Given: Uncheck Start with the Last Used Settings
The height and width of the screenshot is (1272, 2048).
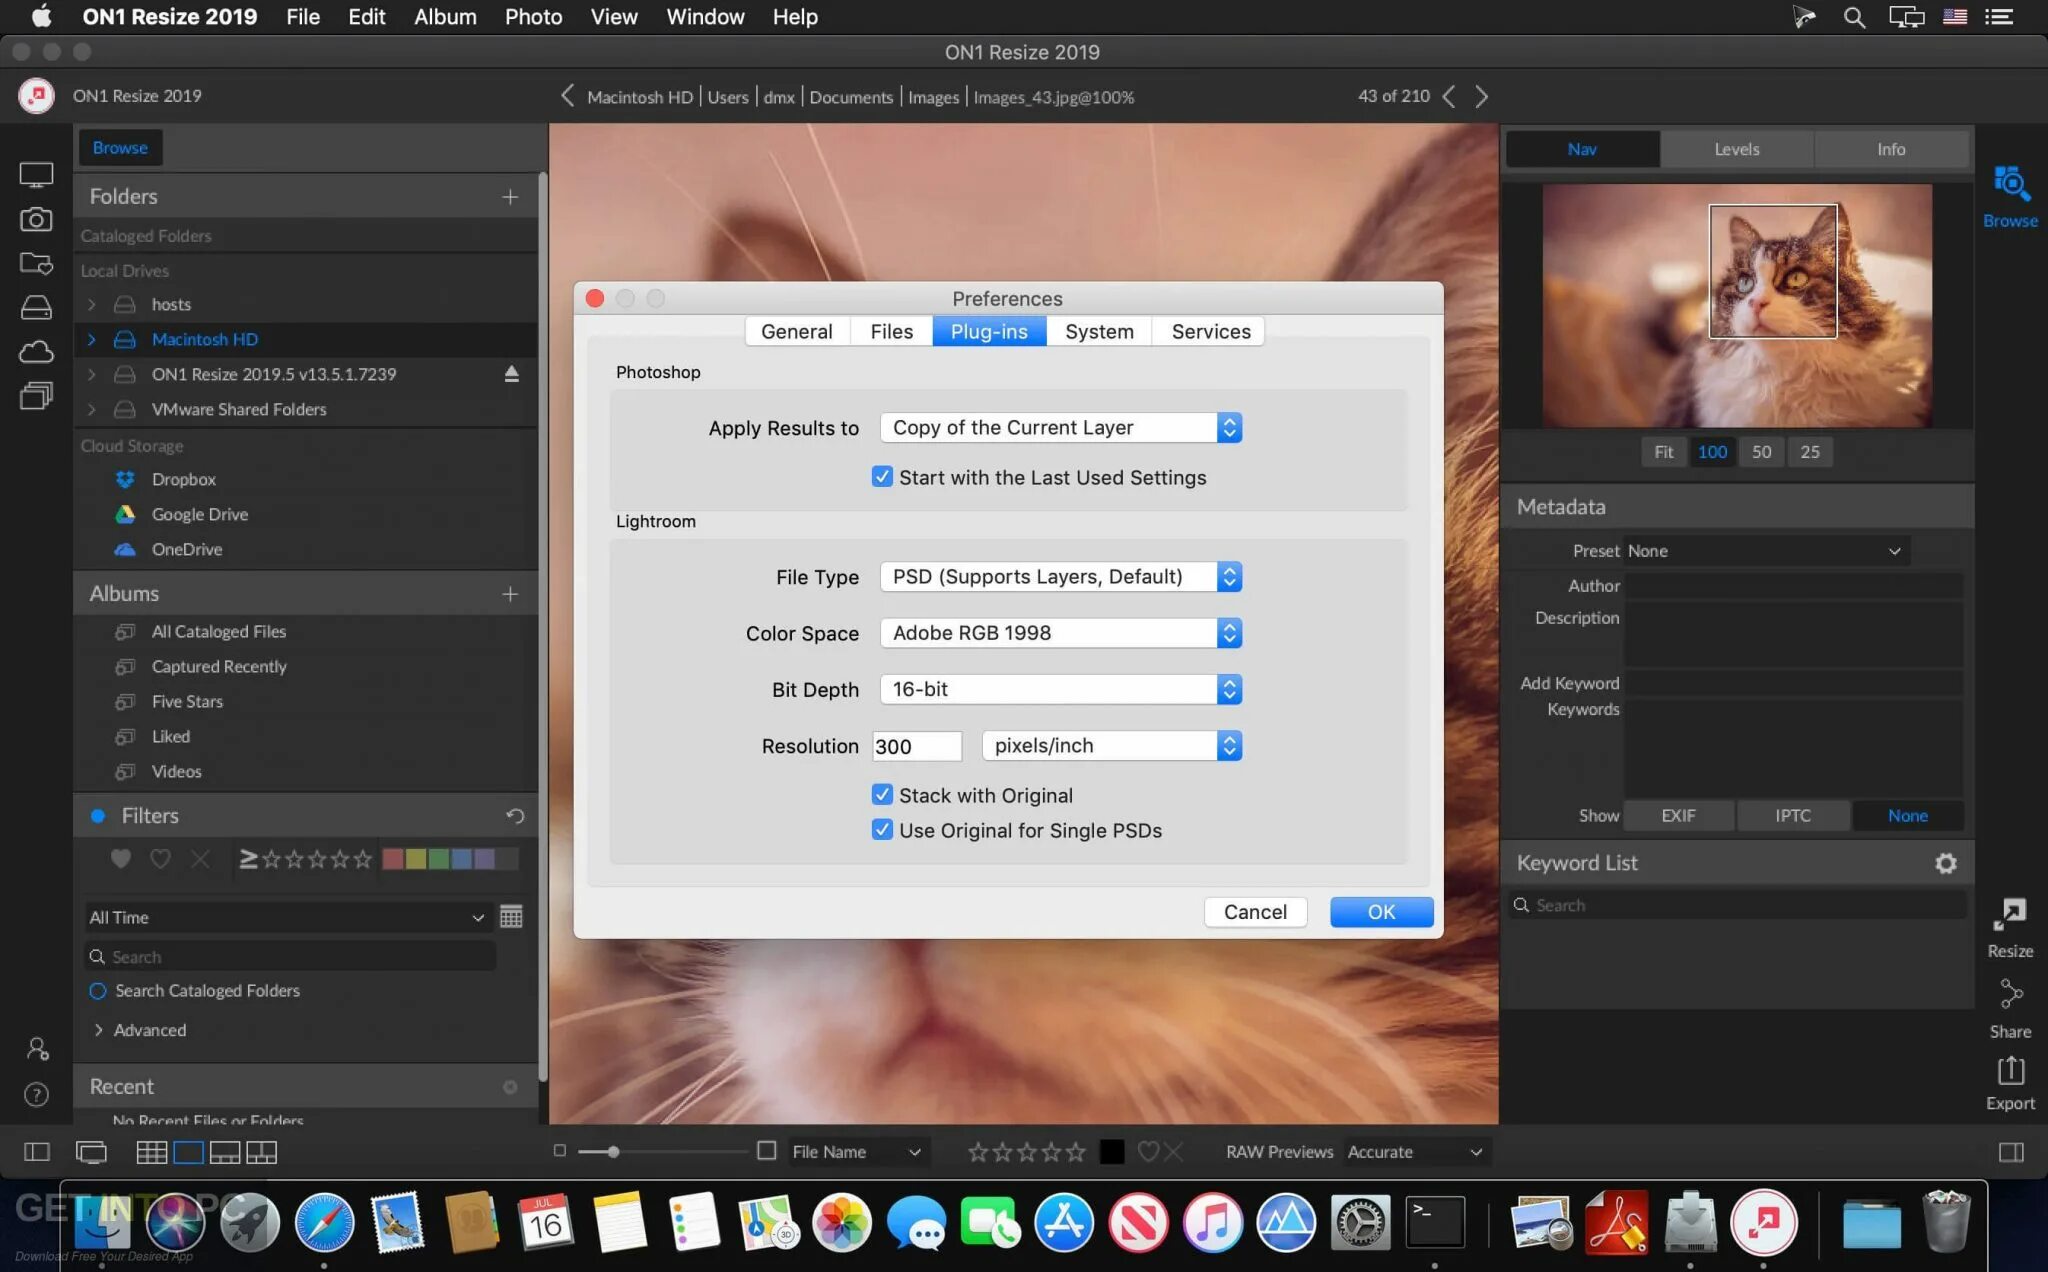Looking at the screenshot, I should coord(882,477).
